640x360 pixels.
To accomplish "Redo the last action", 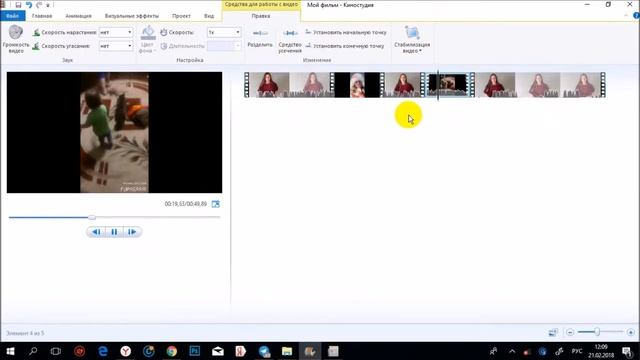I will pyautogui.click(x=39, y=5).
